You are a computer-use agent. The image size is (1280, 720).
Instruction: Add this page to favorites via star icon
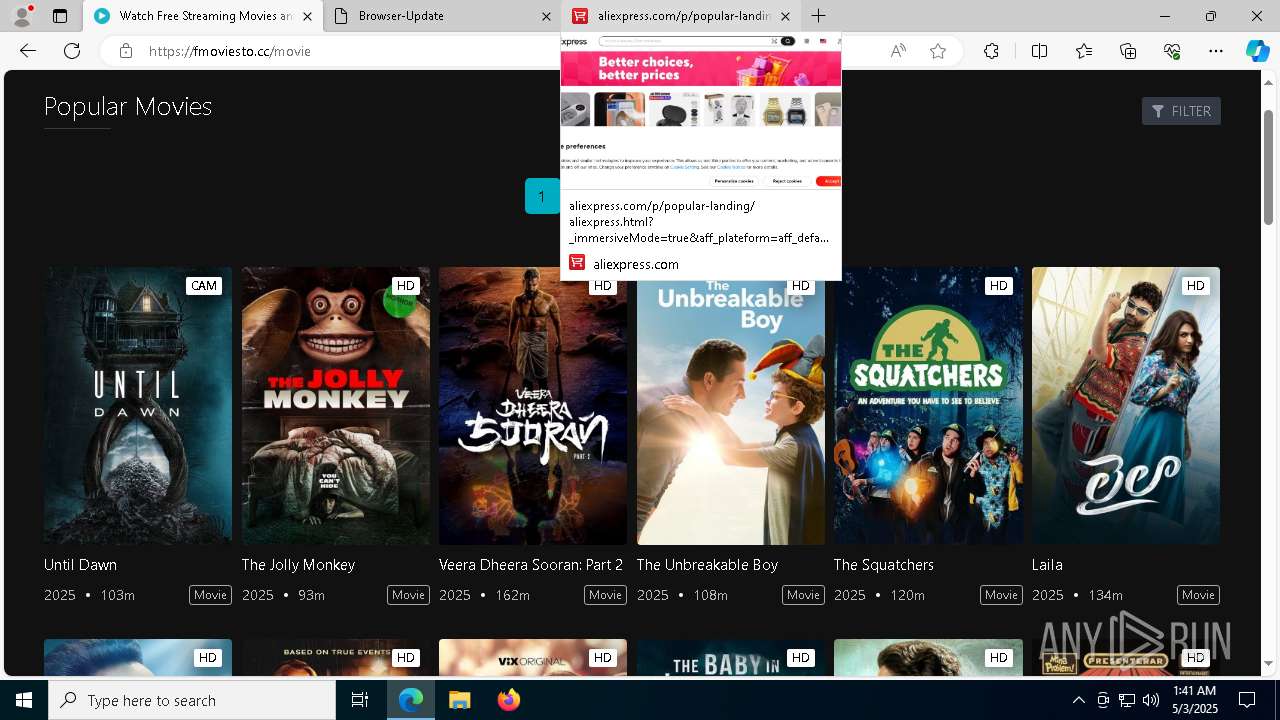938,51
